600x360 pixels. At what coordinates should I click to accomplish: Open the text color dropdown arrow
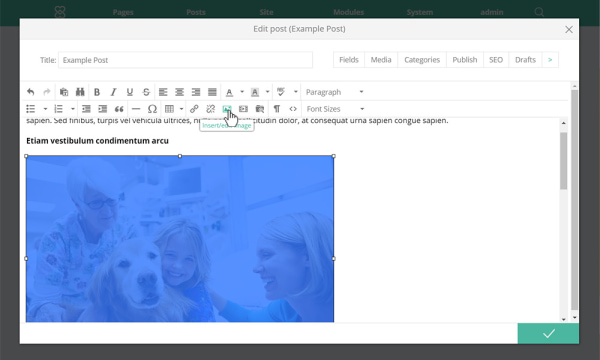tap(242, 92)
